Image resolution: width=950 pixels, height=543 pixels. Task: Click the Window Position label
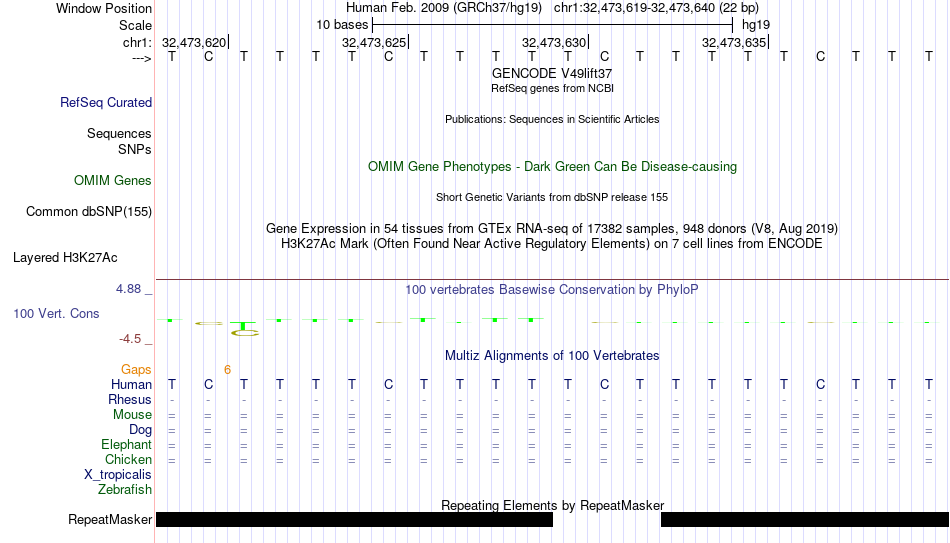click(x=104, y=8)
